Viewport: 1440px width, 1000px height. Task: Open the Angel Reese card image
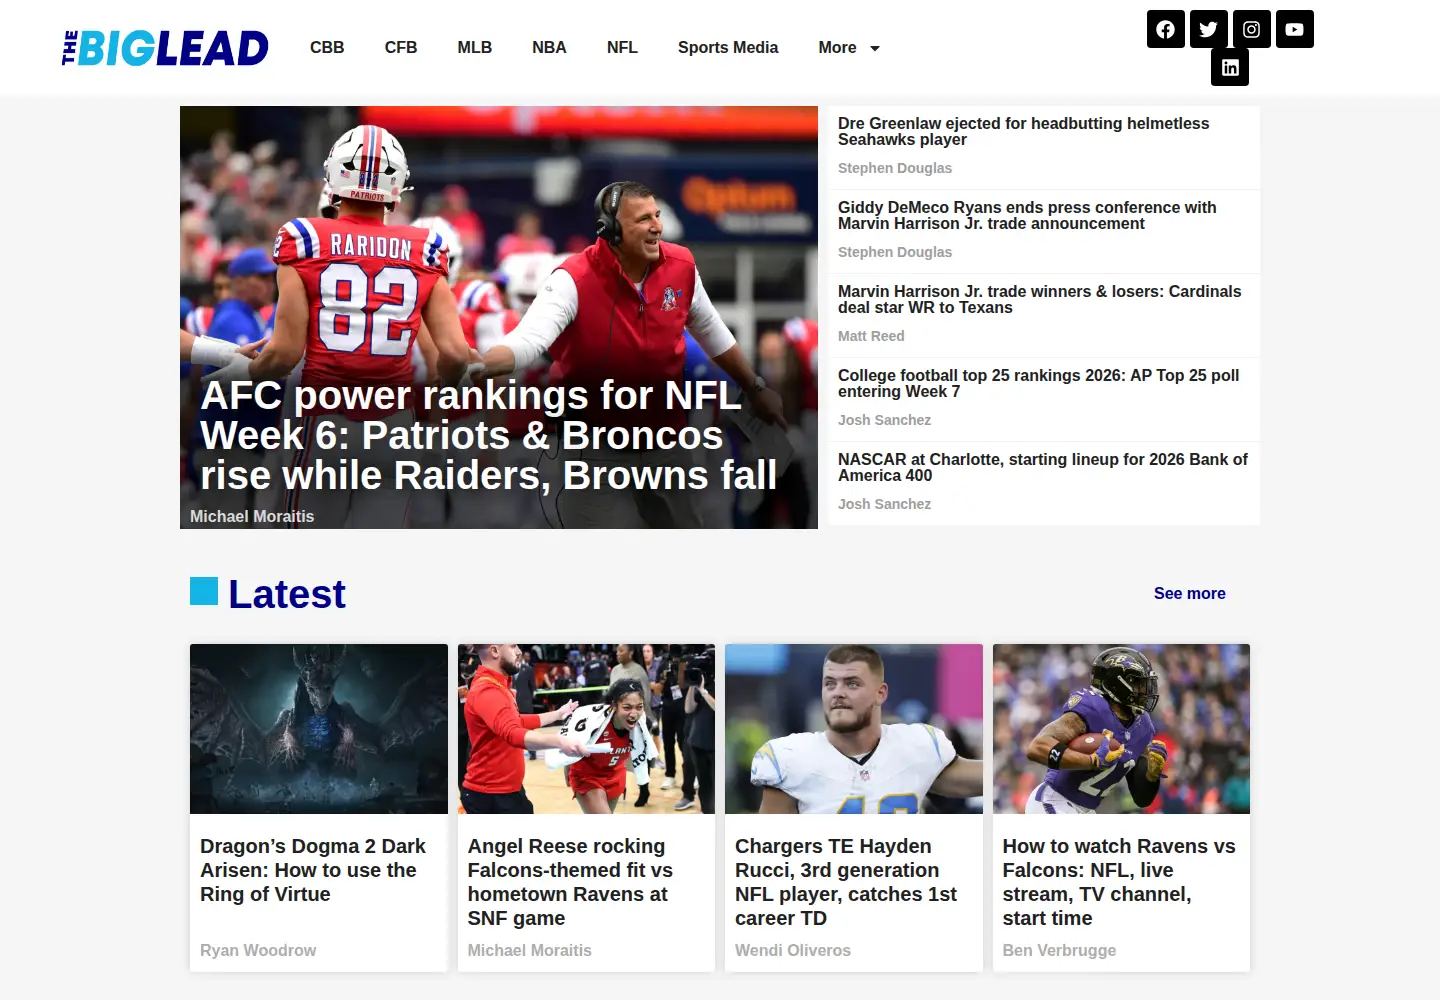(x=586, y=729)
